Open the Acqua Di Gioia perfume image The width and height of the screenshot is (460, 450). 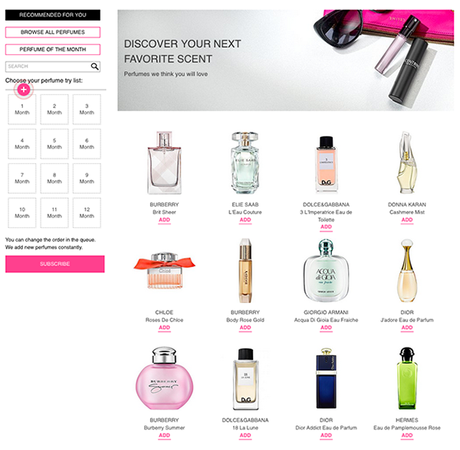pos(326,270)
